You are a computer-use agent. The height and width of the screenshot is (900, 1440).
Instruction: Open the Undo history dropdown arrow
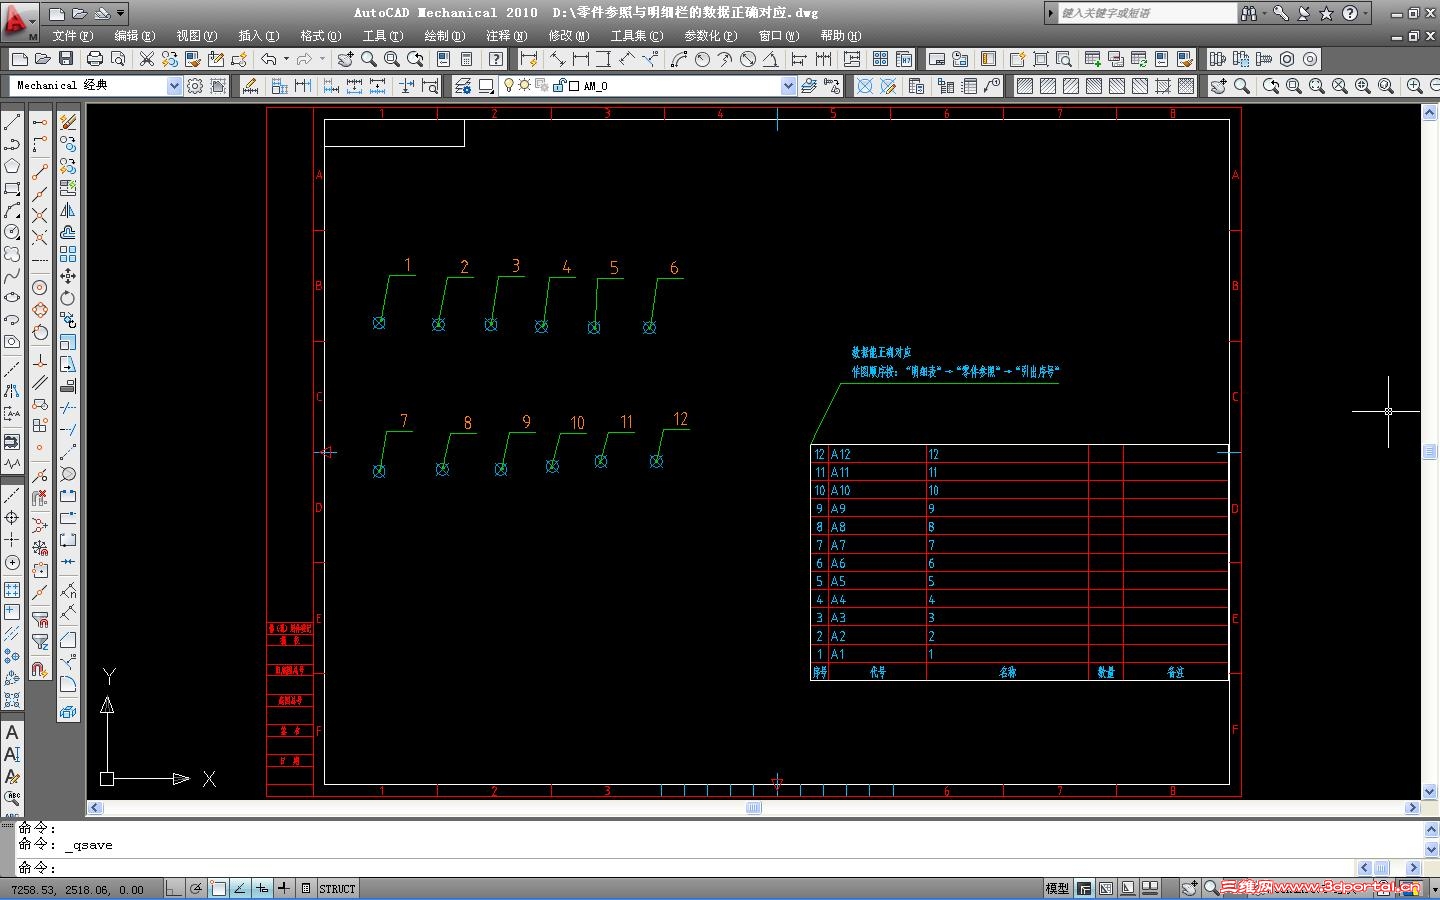coord(286,59)
